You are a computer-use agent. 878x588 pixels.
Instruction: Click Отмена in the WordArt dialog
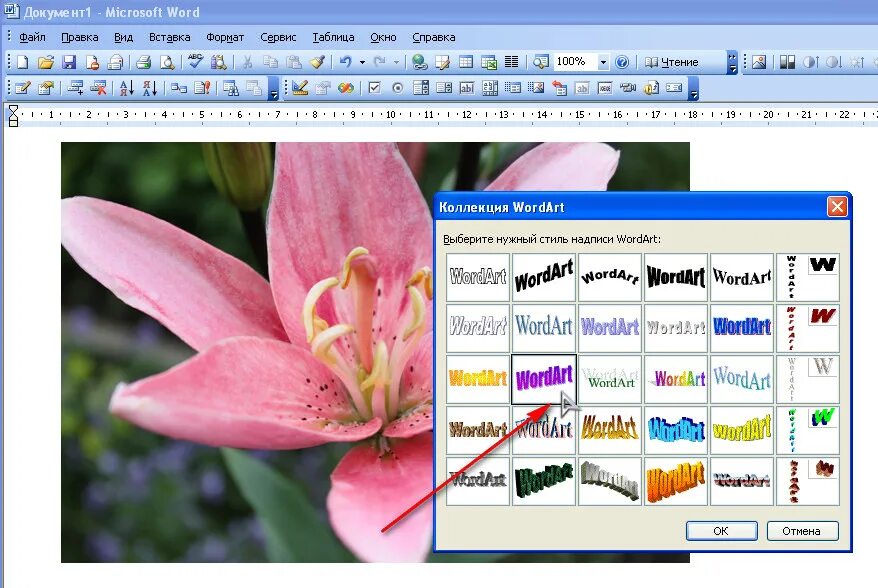(802, 531)
